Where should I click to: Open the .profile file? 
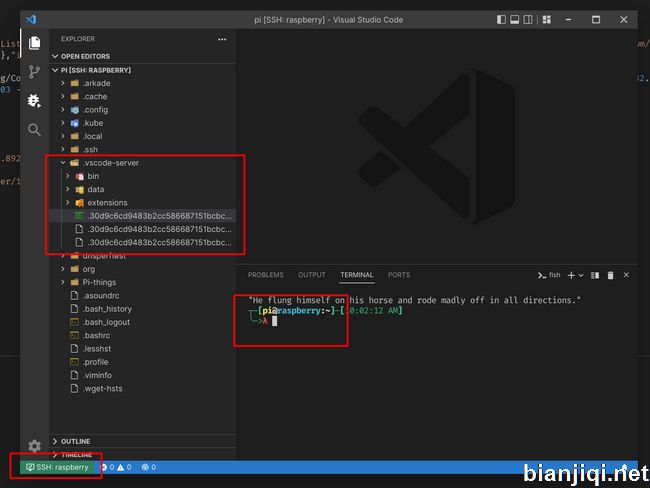tap(143, 362)
